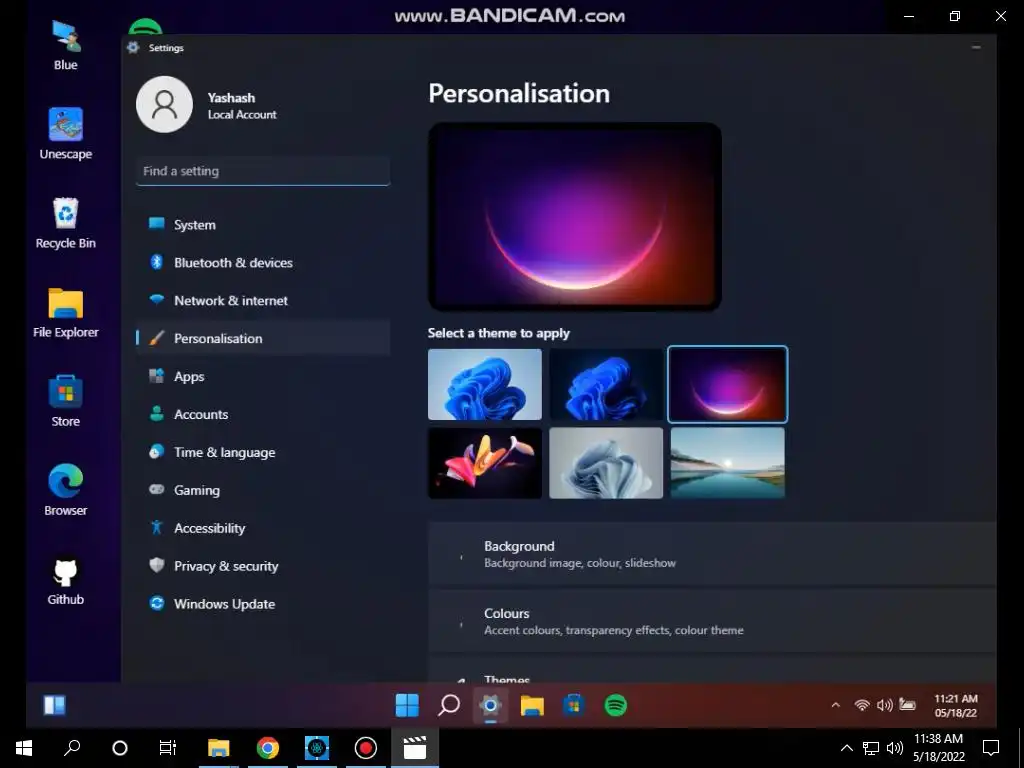Open File Explorer desktop shortcut
Image resolution: width=1024 pixels, height=768 pixels.
[65, 313]
